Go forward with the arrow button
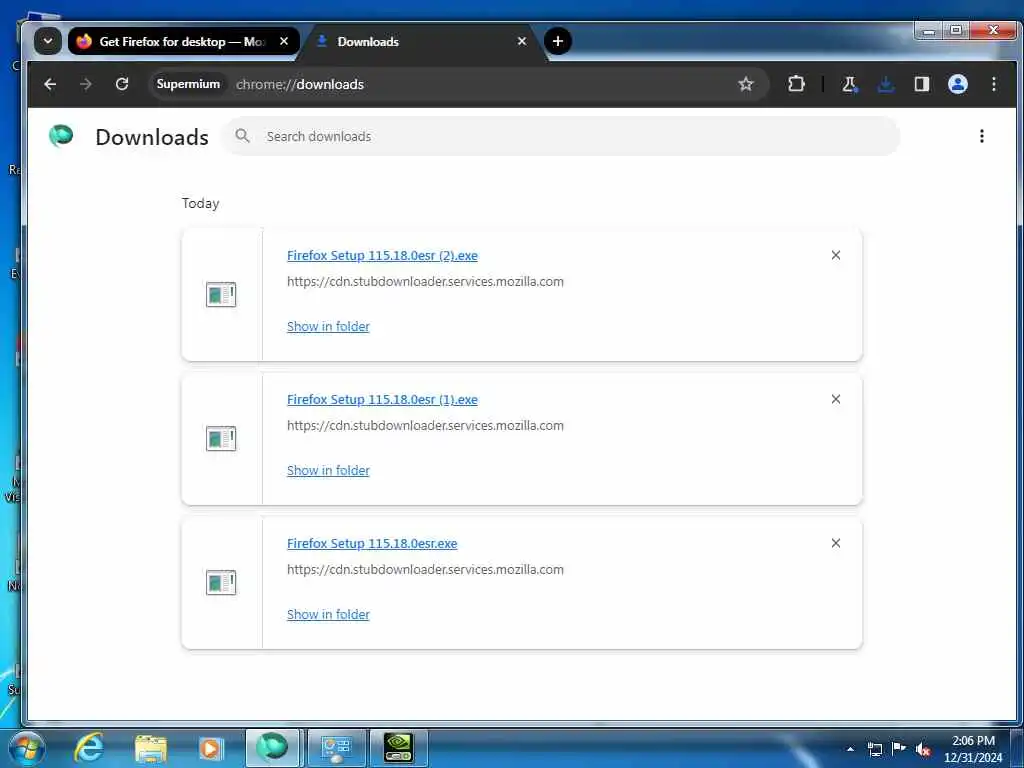This screenshot has width=1024, height=768. [86, 84]
